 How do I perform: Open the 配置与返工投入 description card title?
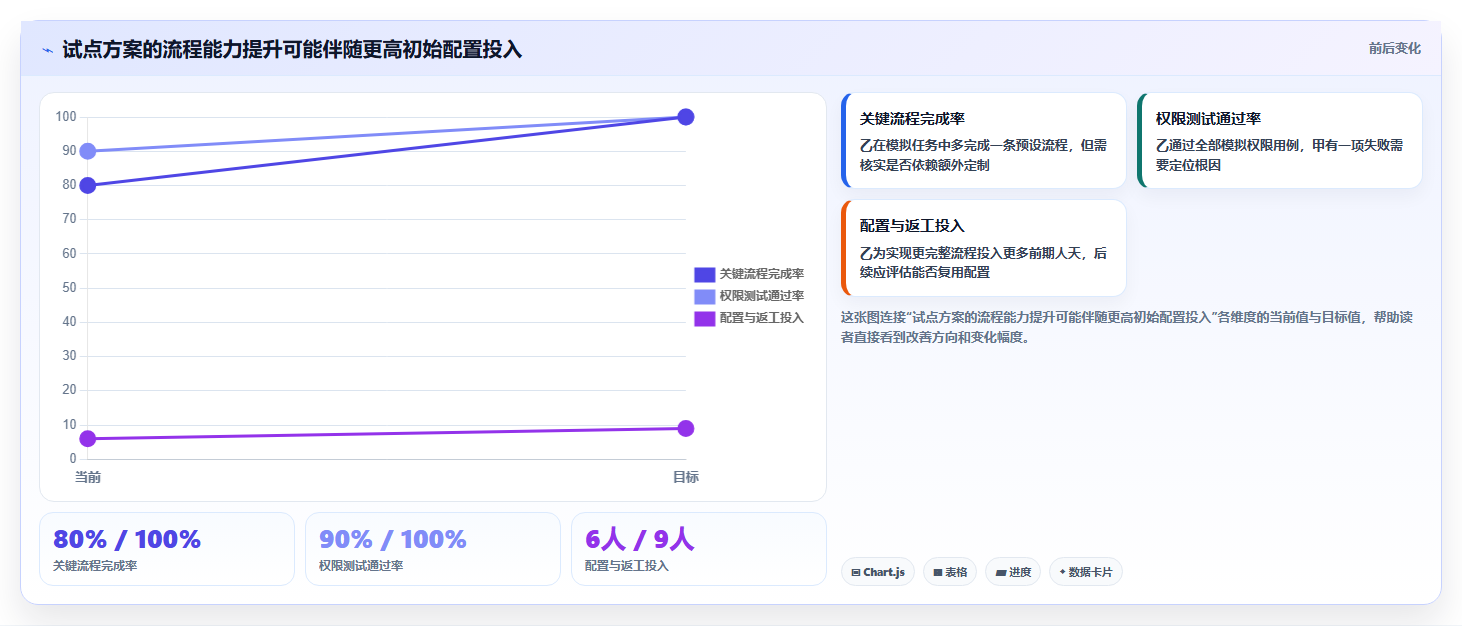pos(912,226)
